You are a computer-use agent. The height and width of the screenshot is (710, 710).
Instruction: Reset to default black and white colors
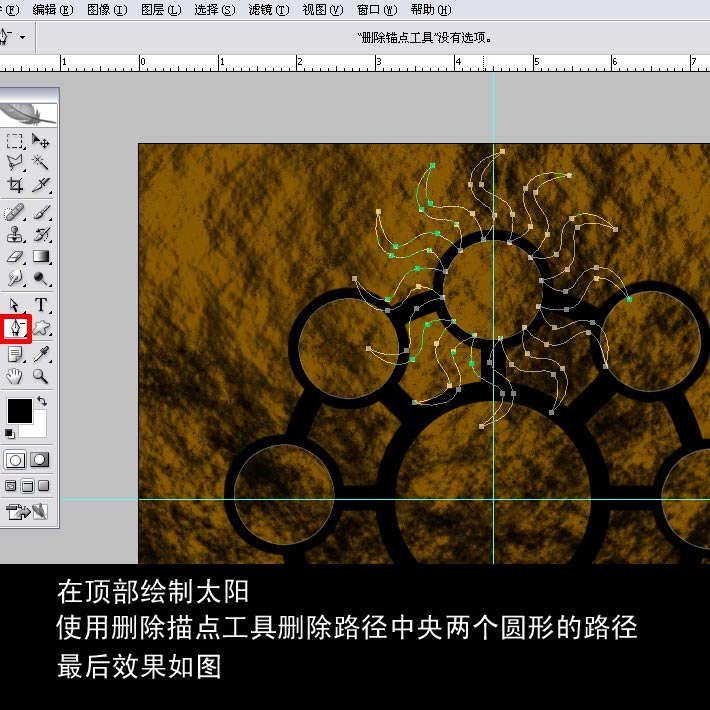coord(10,433)
